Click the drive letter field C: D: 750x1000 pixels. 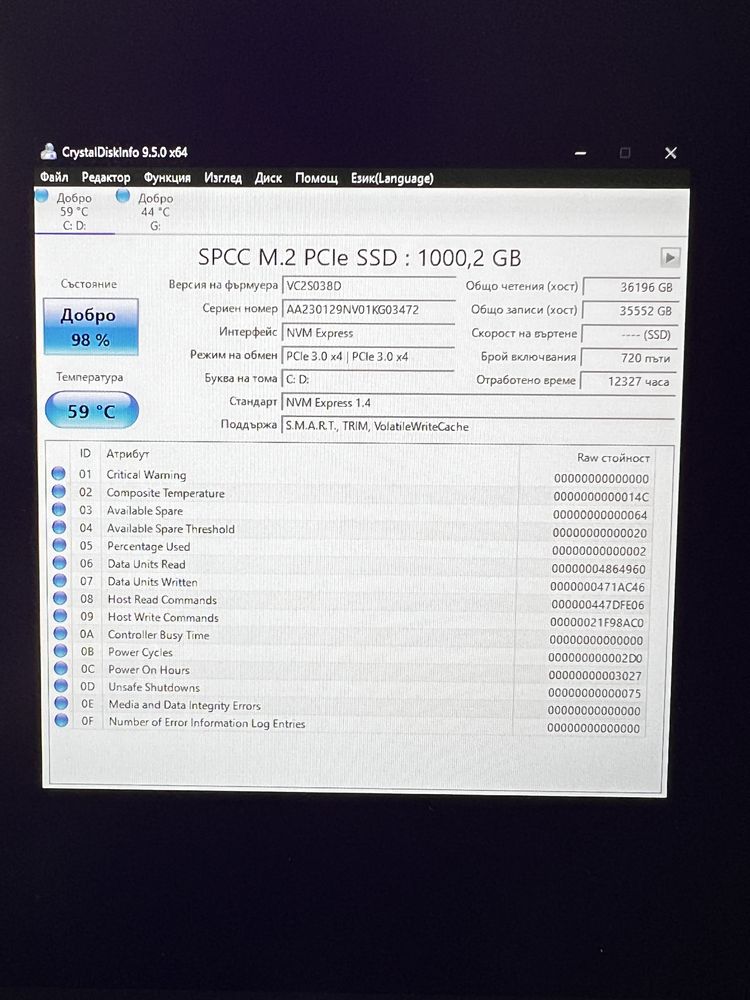(x=369, y=379)
